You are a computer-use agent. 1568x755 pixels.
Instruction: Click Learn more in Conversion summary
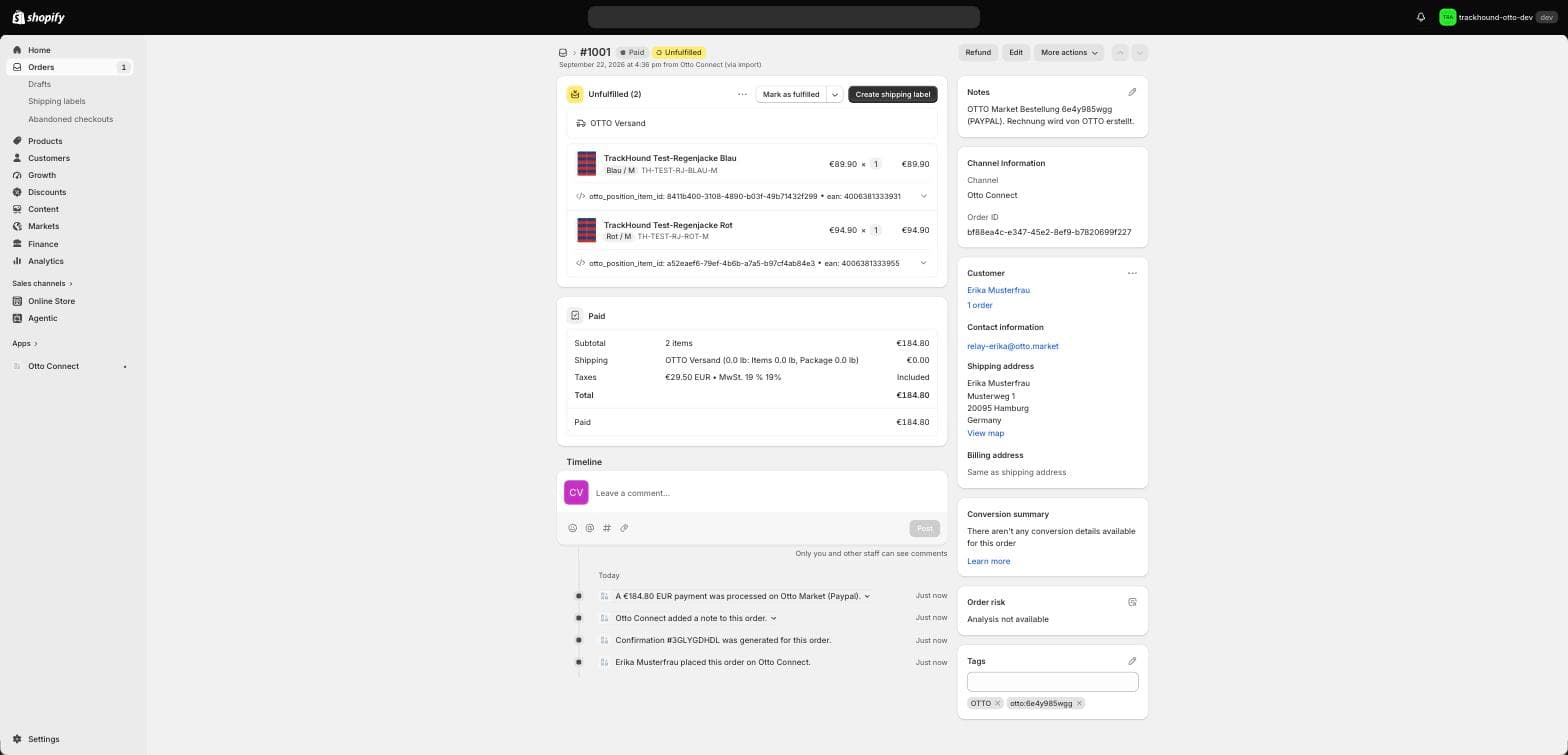988,561
